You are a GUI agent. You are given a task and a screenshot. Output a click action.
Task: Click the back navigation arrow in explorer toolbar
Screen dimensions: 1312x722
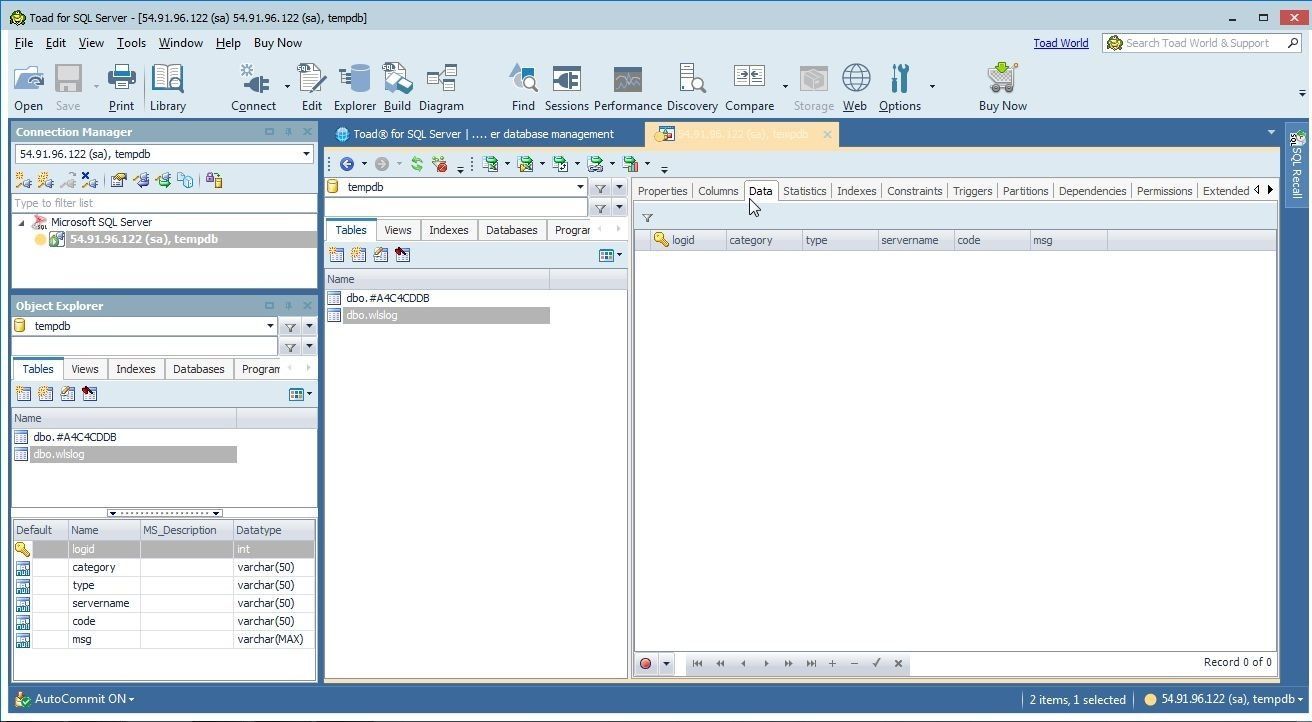click(347, 164)
